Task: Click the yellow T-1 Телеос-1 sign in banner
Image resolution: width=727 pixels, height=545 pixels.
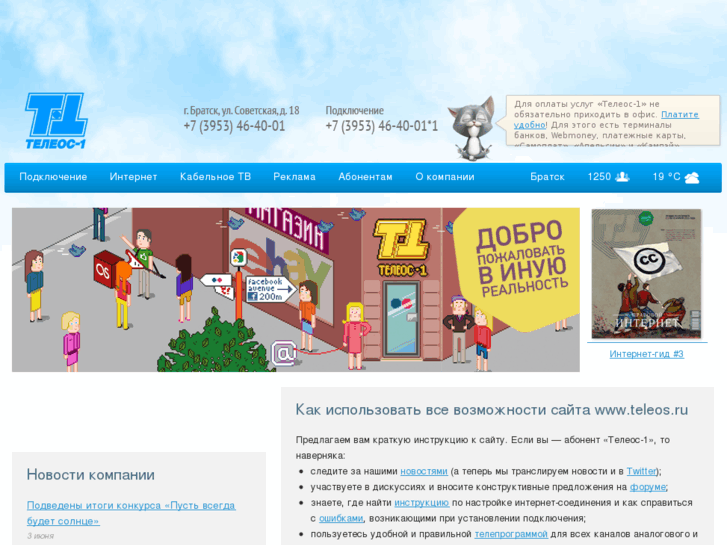Action: pyautogui.click(x=402, y=247)
